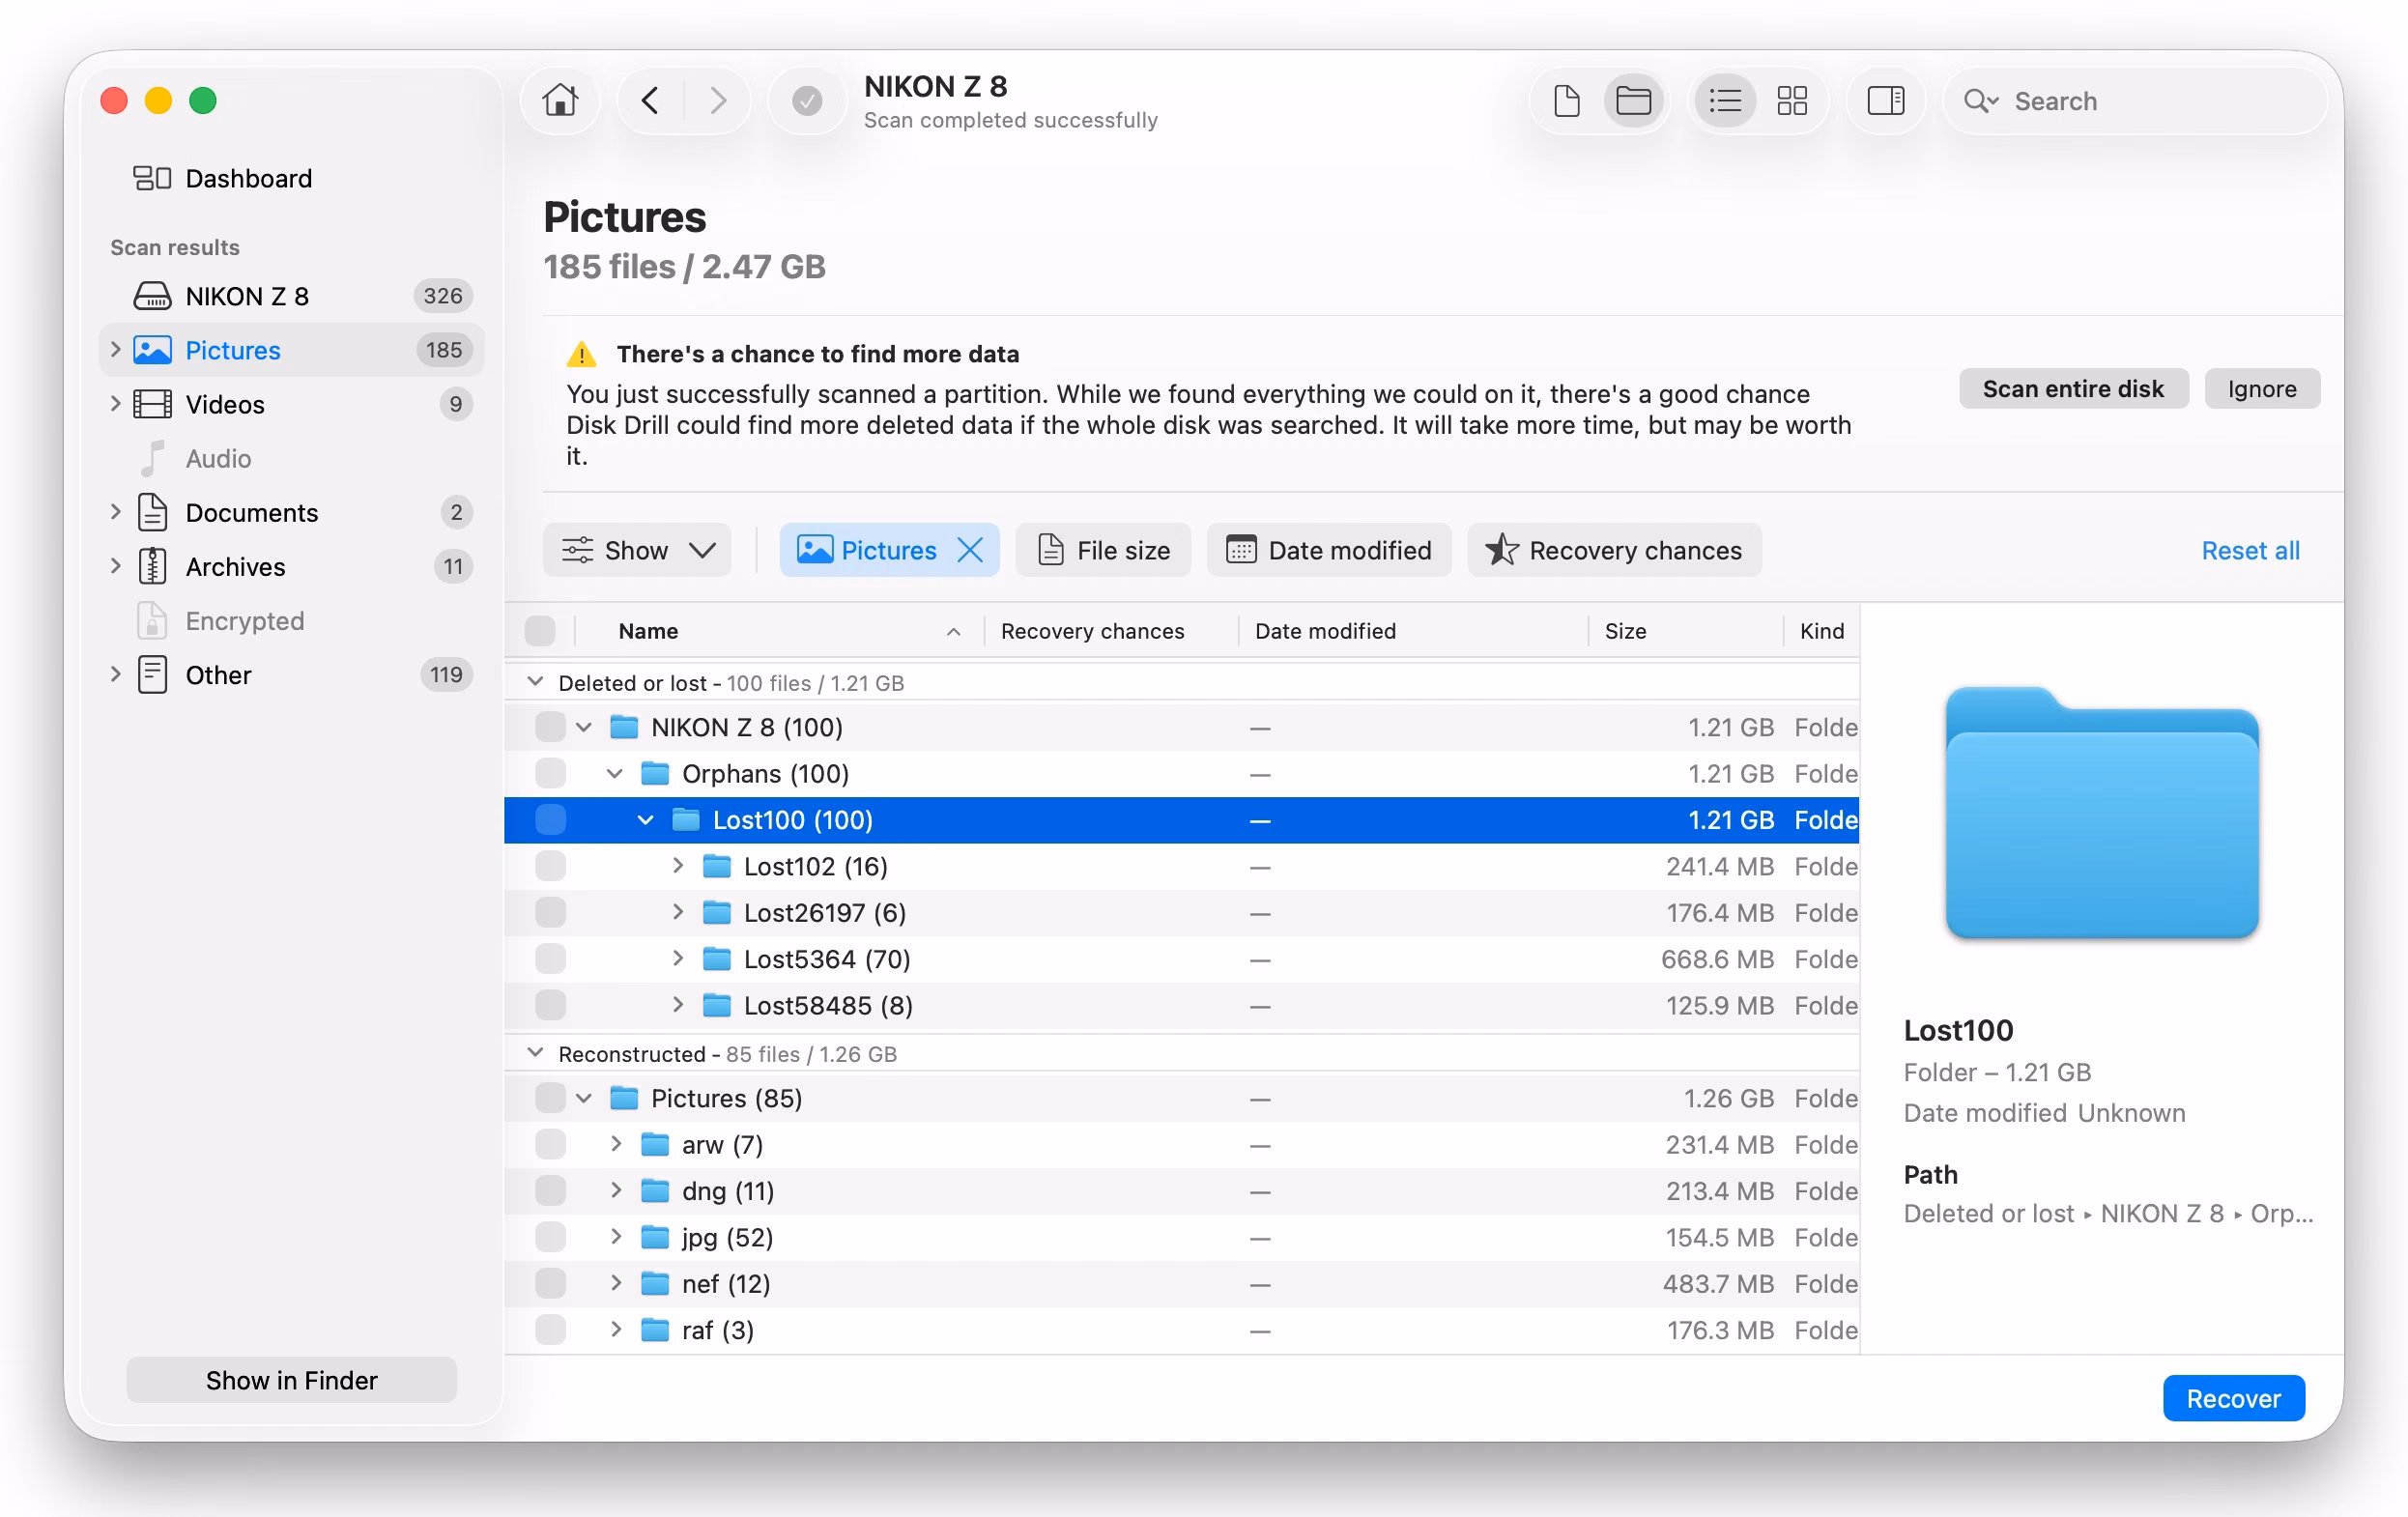This screenshot has width=2408, height=1517.
Task: Open Other category in sidebar
Action: tap(291, 674)
